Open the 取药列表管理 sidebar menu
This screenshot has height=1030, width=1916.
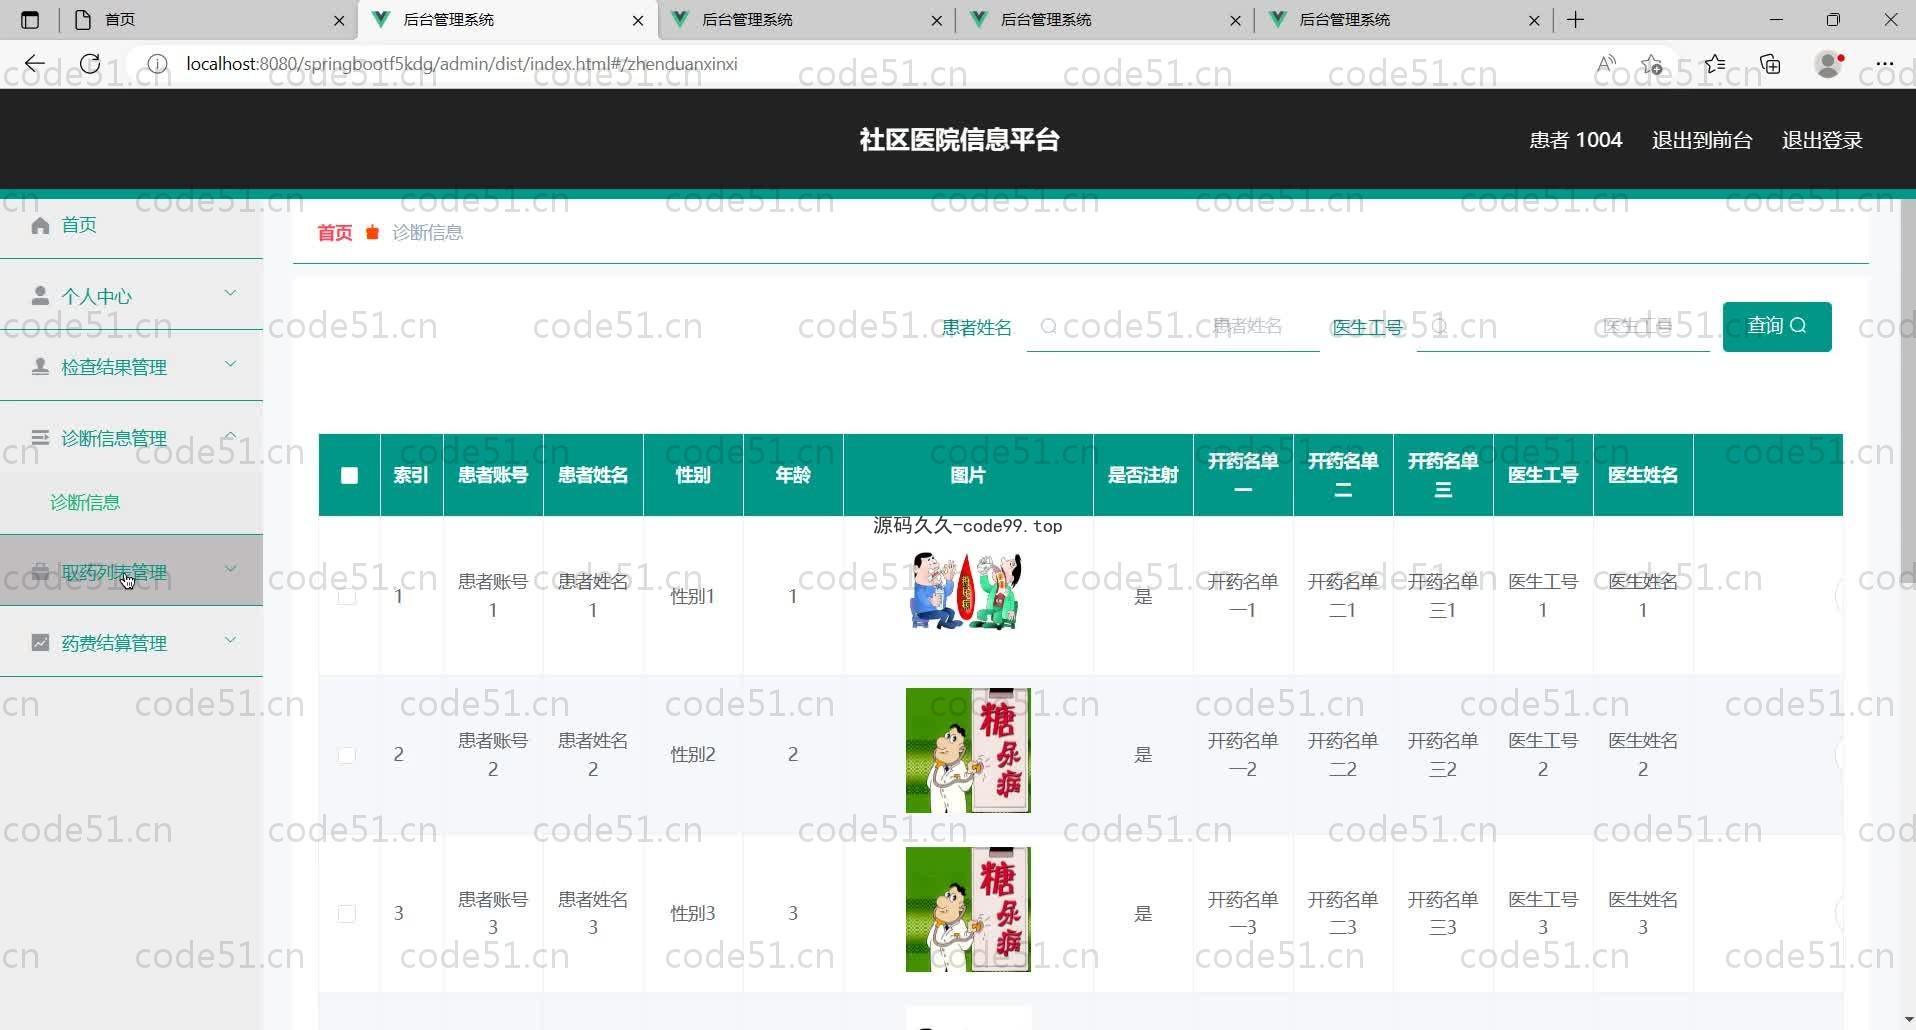(x=131, y=572)
